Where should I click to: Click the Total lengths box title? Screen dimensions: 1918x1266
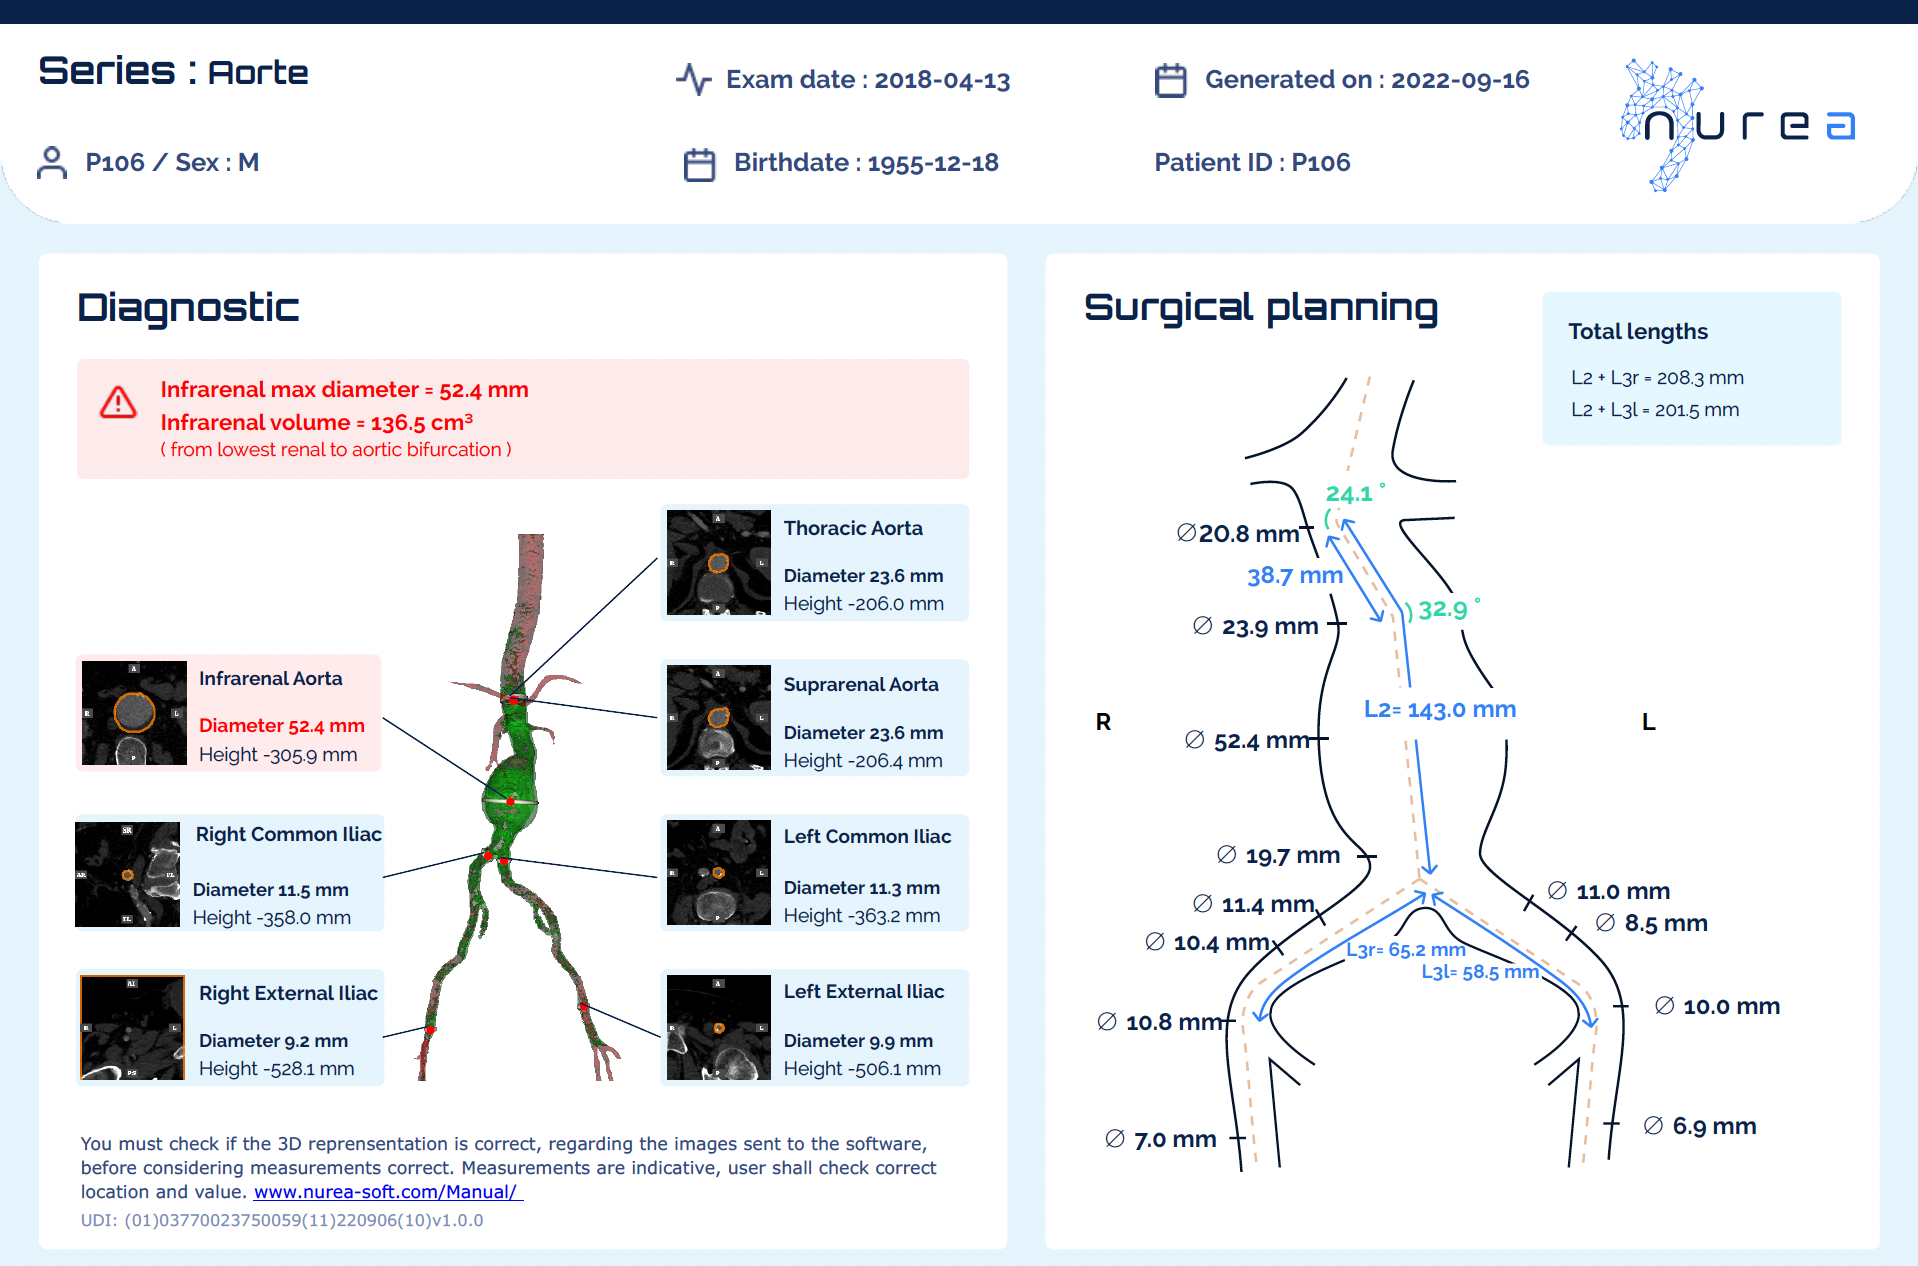pyautogui.click(x=1637, y=332)
